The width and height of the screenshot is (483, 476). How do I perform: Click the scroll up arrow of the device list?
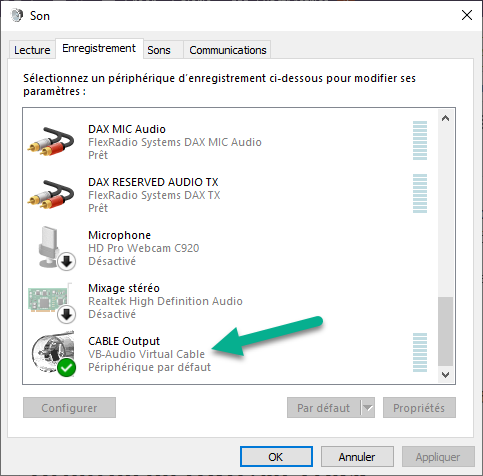(x=445, y=118)
